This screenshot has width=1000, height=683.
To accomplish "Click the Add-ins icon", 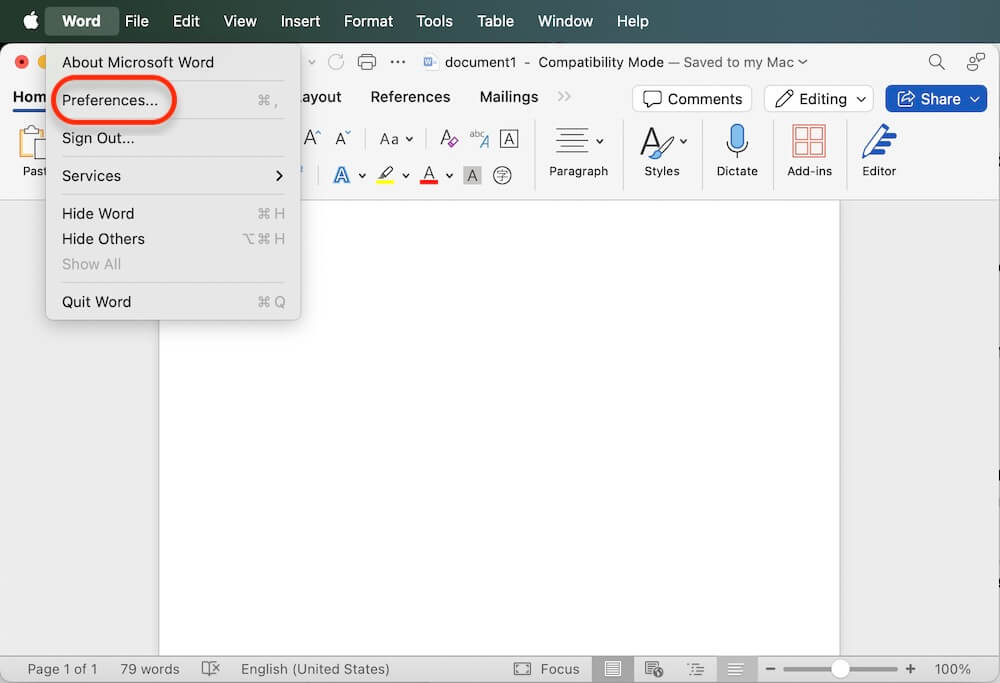I will pos(809,152).
